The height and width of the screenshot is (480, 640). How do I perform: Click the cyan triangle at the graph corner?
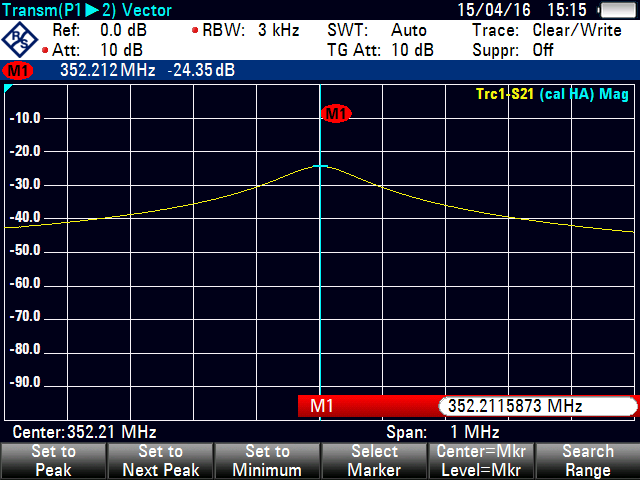(9, 90)
